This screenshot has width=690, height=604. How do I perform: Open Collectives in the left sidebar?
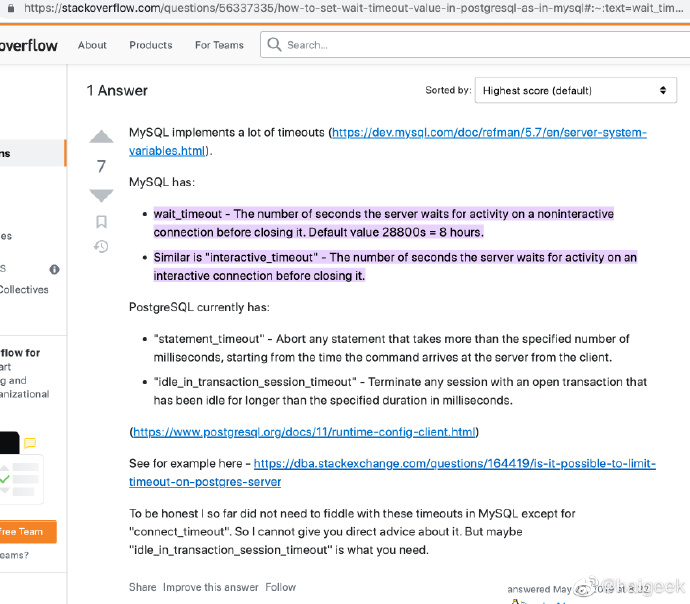(x=24, y=289)
